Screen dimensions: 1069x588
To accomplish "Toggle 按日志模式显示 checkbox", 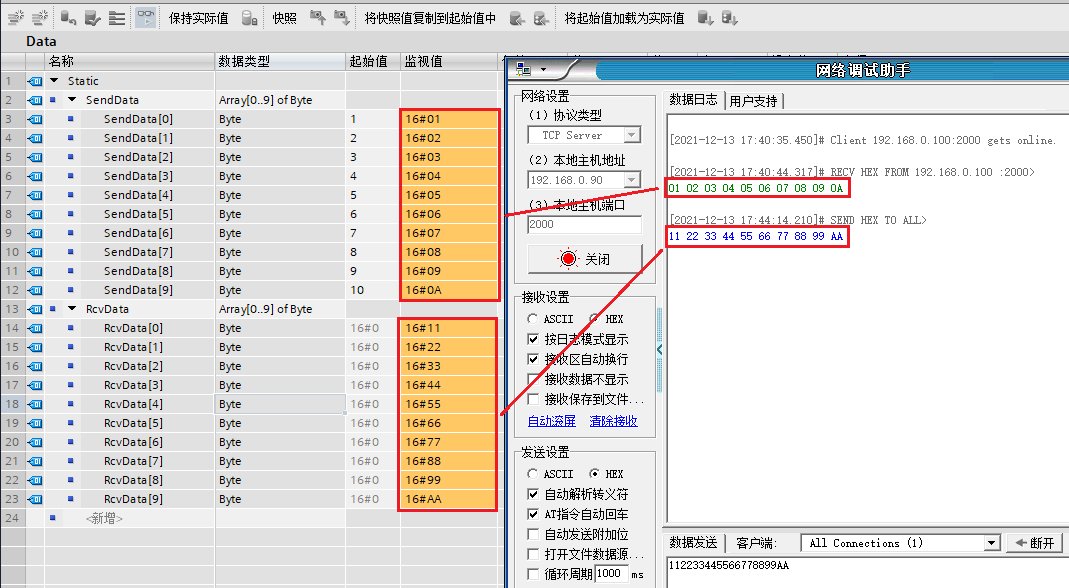I will (533, 339).
